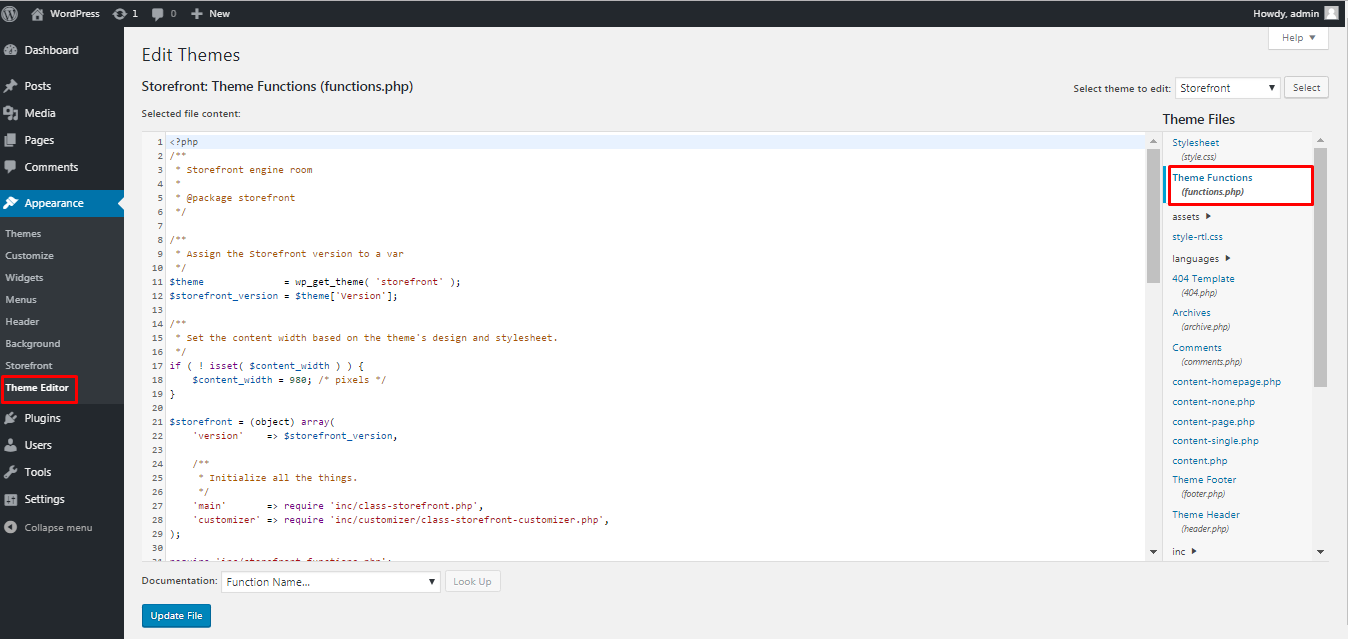Open 404 Template file
This screenshot has height=639, width=1348.
coord(1203,286)
